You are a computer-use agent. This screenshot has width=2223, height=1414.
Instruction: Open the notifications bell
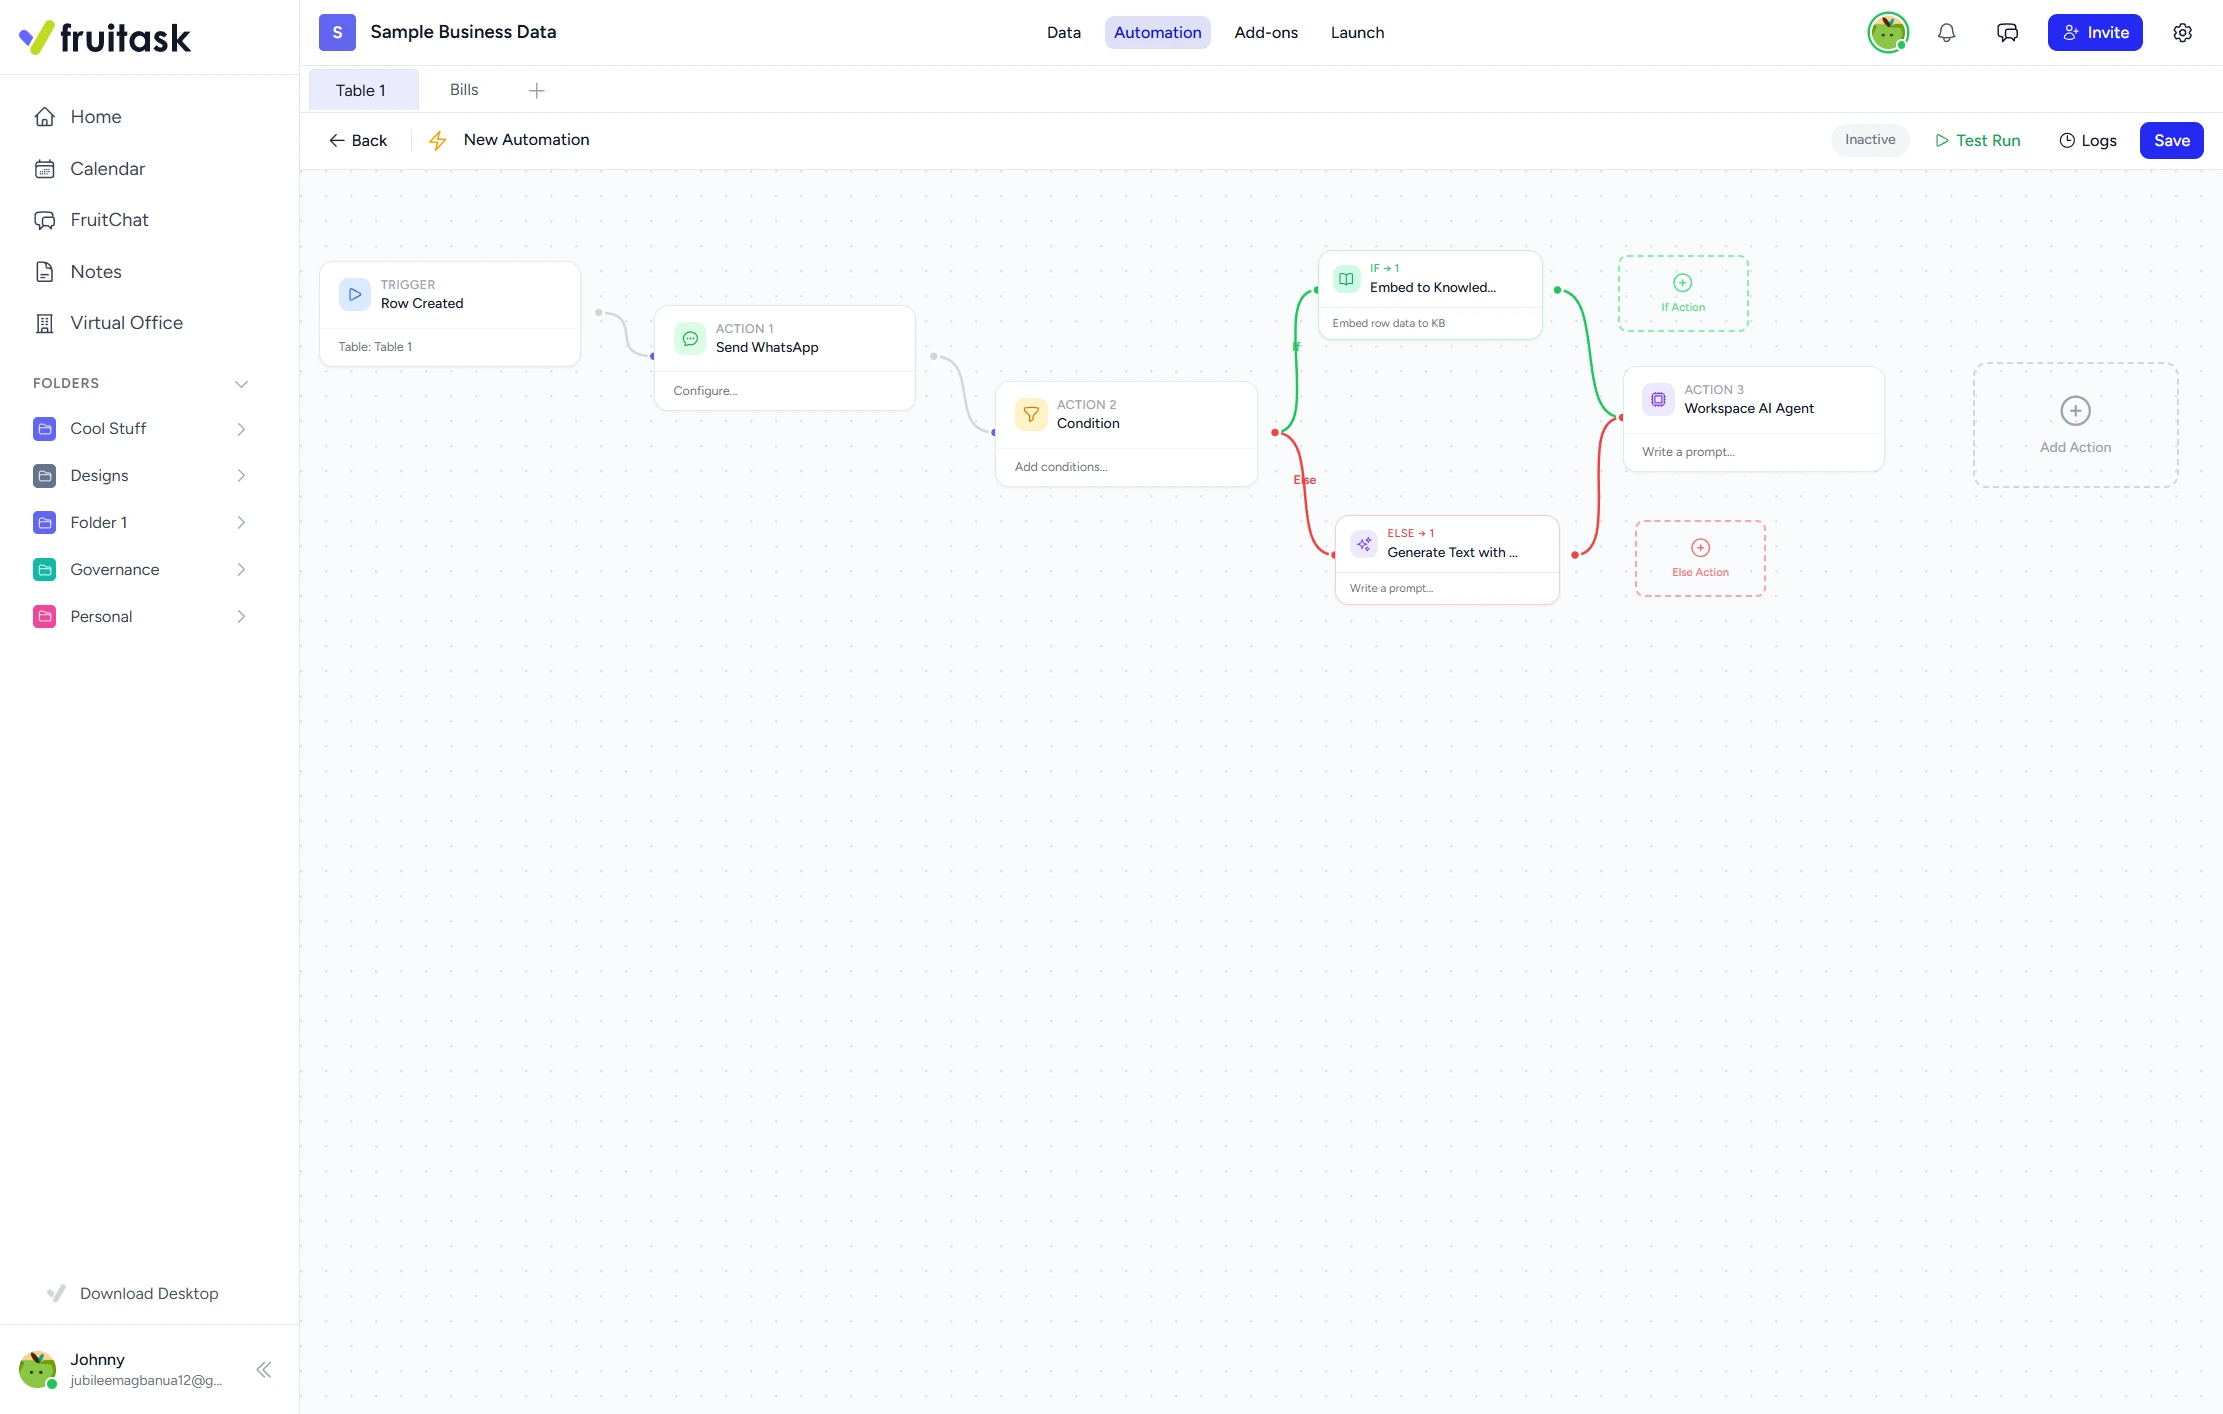click(1946, 33)
